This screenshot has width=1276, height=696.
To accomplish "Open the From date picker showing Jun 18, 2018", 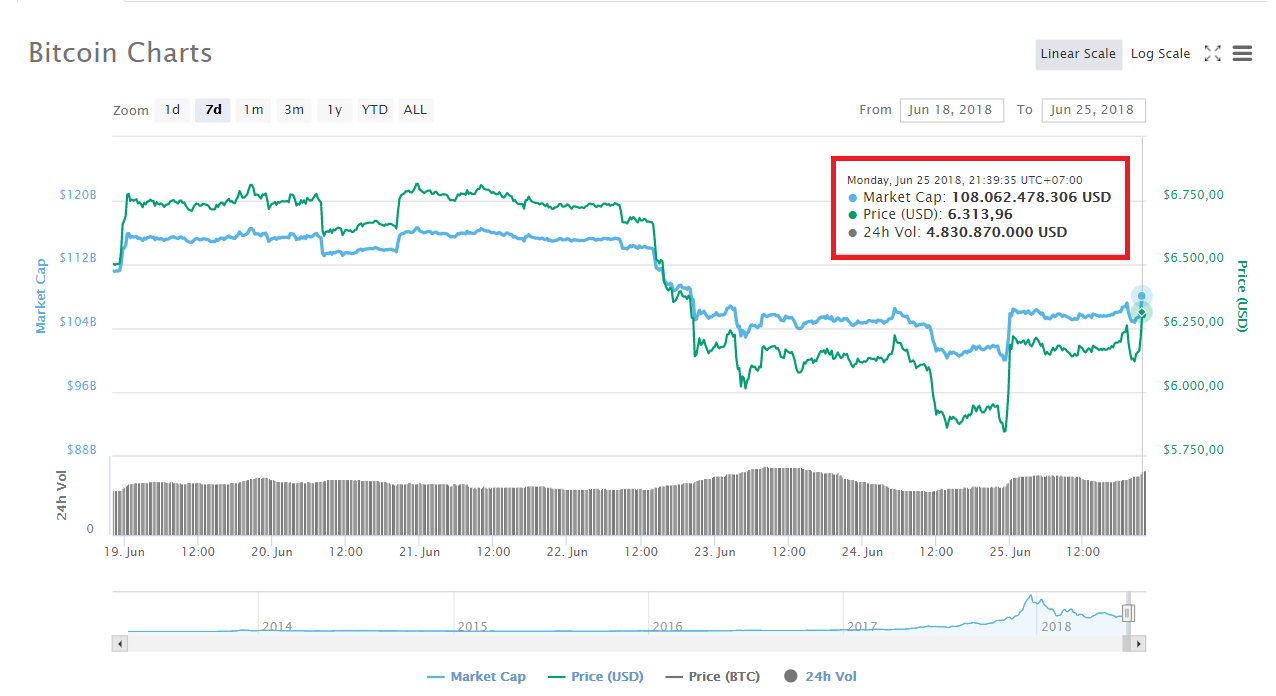I will (x=951, y=110).
